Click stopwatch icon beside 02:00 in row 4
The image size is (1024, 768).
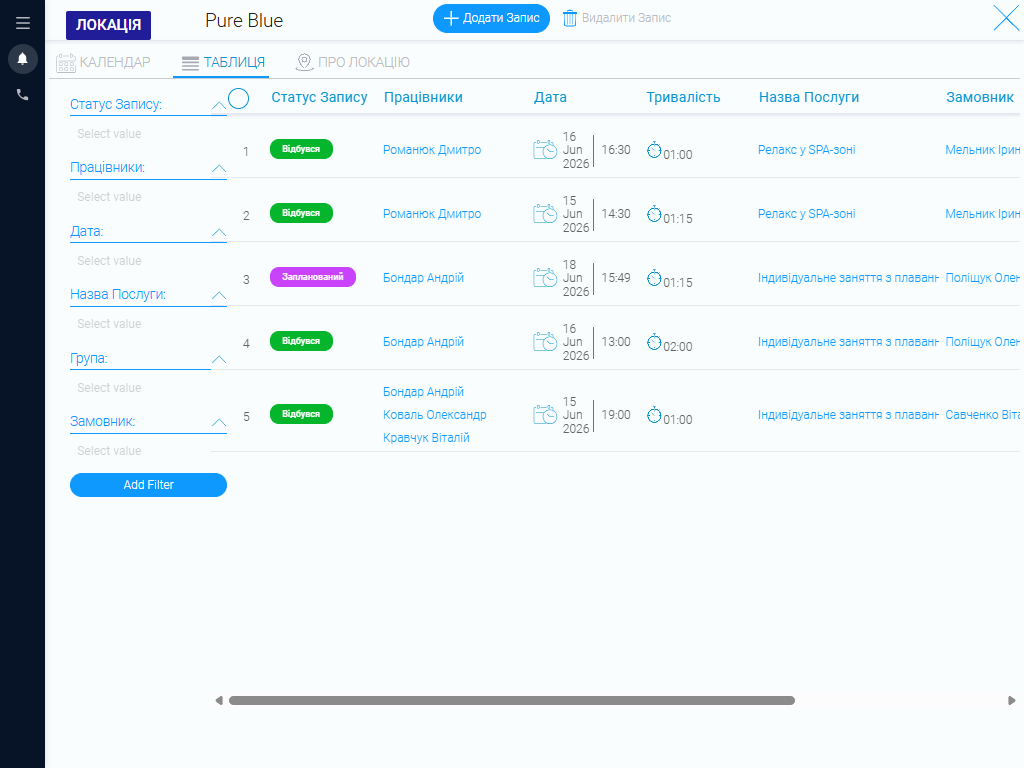654,342
